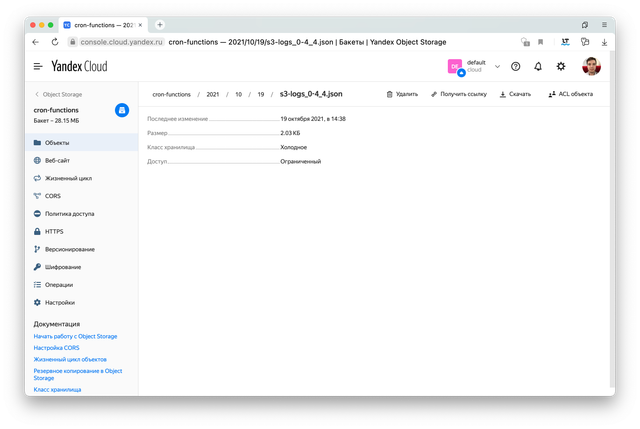Open Шифрование sidebar item
The width and height of the screenshot is (640, 429).
(x=62, y=267)
